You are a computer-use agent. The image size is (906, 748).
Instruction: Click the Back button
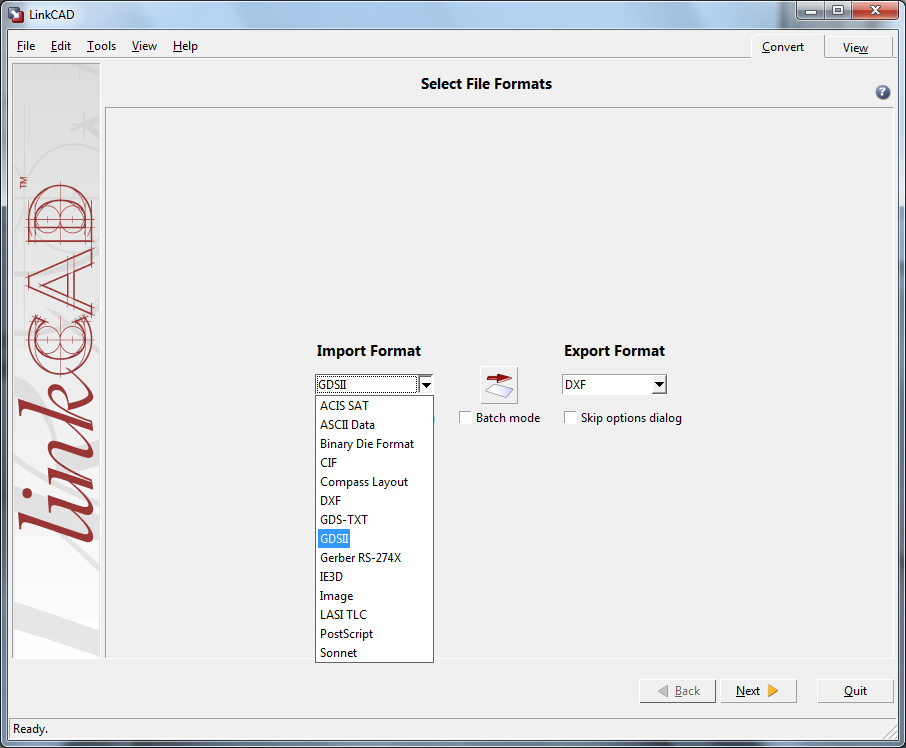pos(678,691)
